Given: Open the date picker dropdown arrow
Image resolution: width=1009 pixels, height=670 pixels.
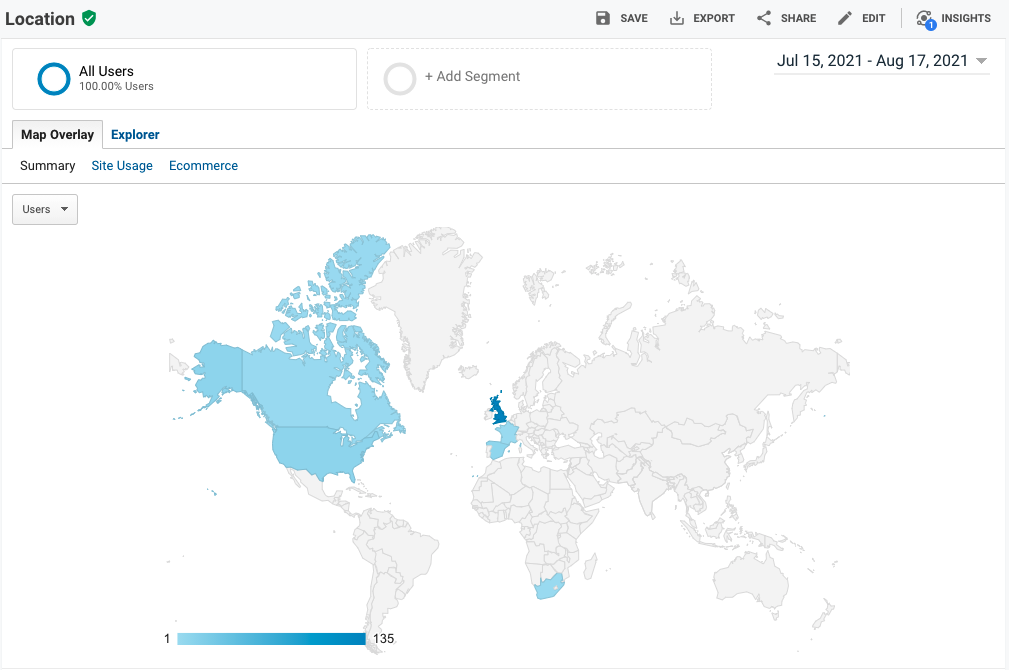Looking at the screenshot, I should tap(979, 60).
